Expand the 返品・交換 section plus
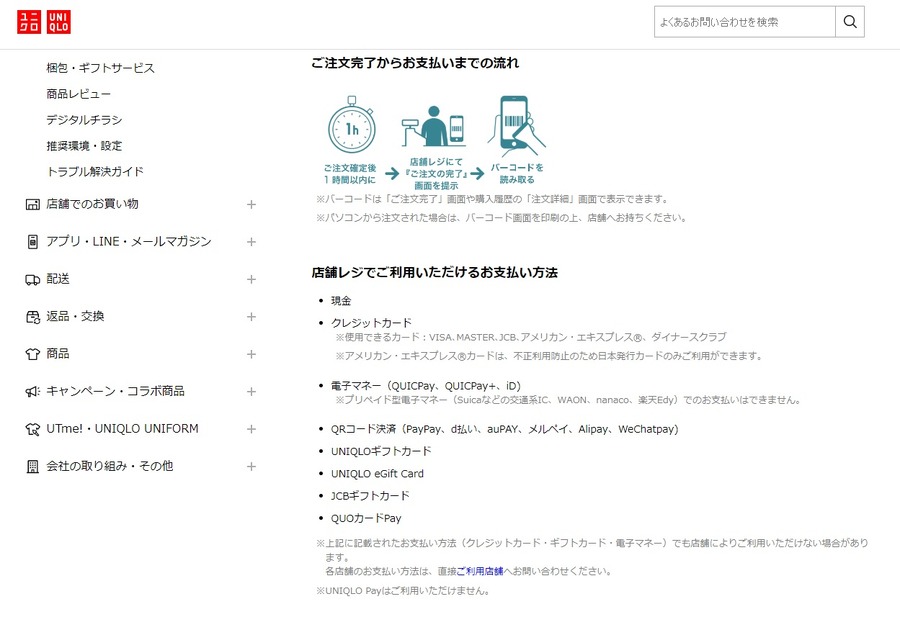 pos(251,317)
